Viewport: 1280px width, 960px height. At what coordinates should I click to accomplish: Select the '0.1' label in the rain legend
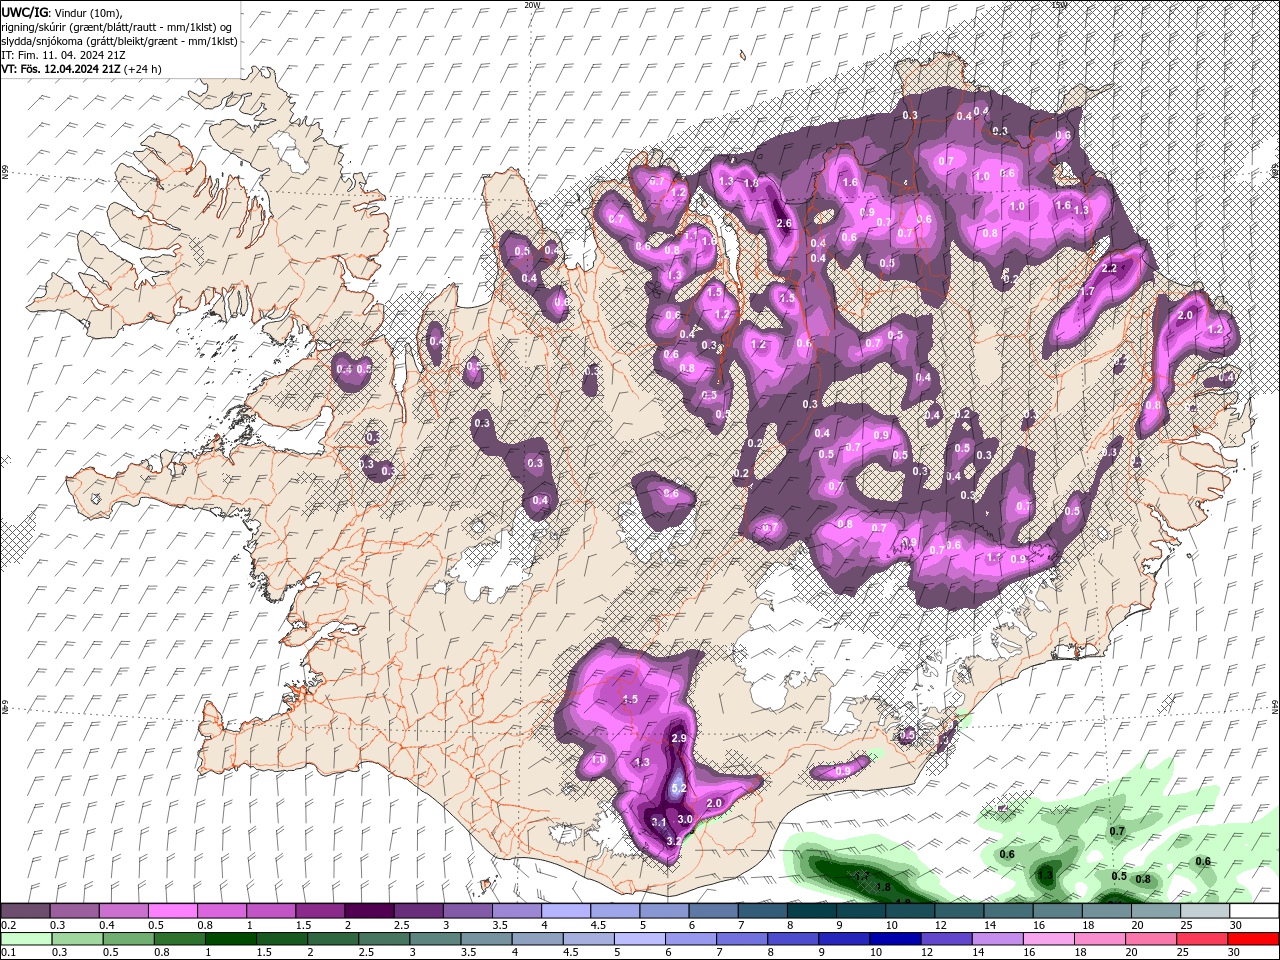click(8, 953)
